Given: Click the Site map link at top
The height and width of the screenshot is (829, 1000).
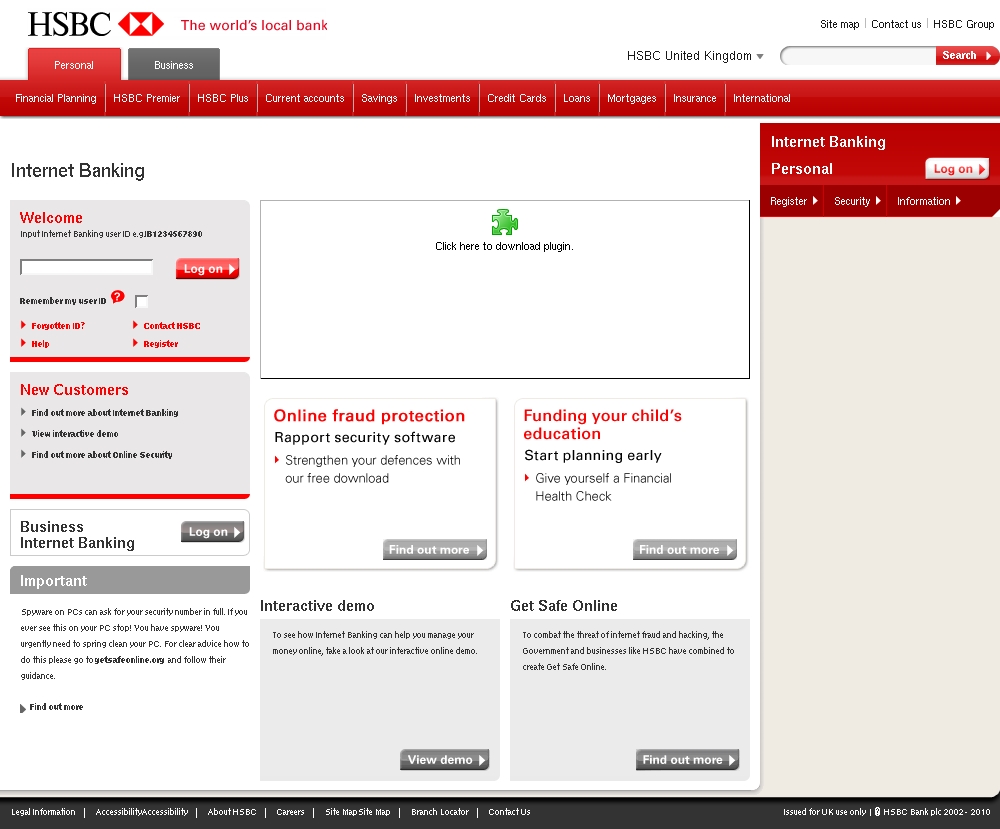Looking at the screenshot, I should pyautogui.click(x=839, y=24).
